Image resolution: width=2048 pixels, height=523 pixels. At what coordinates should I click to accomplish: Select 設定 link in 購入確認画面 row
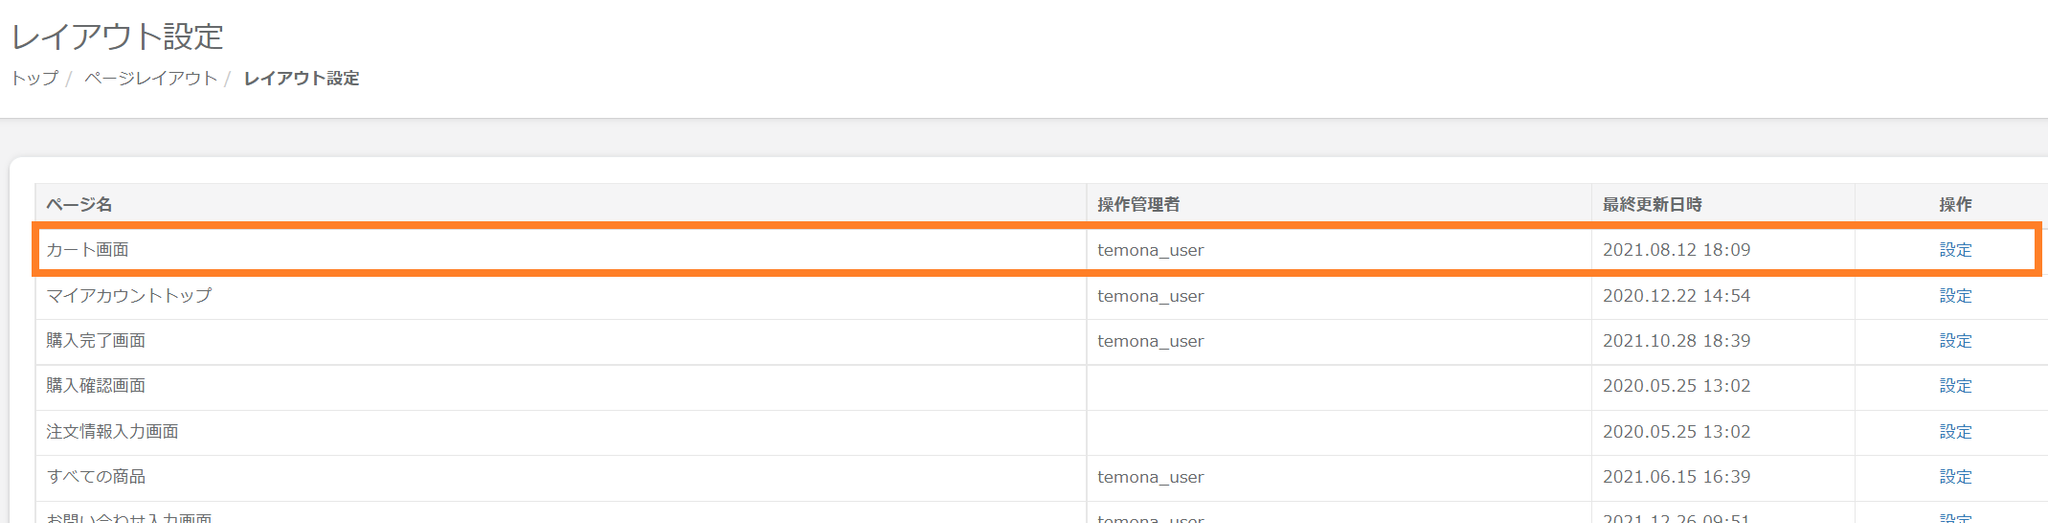click(x=1955, y=386)
